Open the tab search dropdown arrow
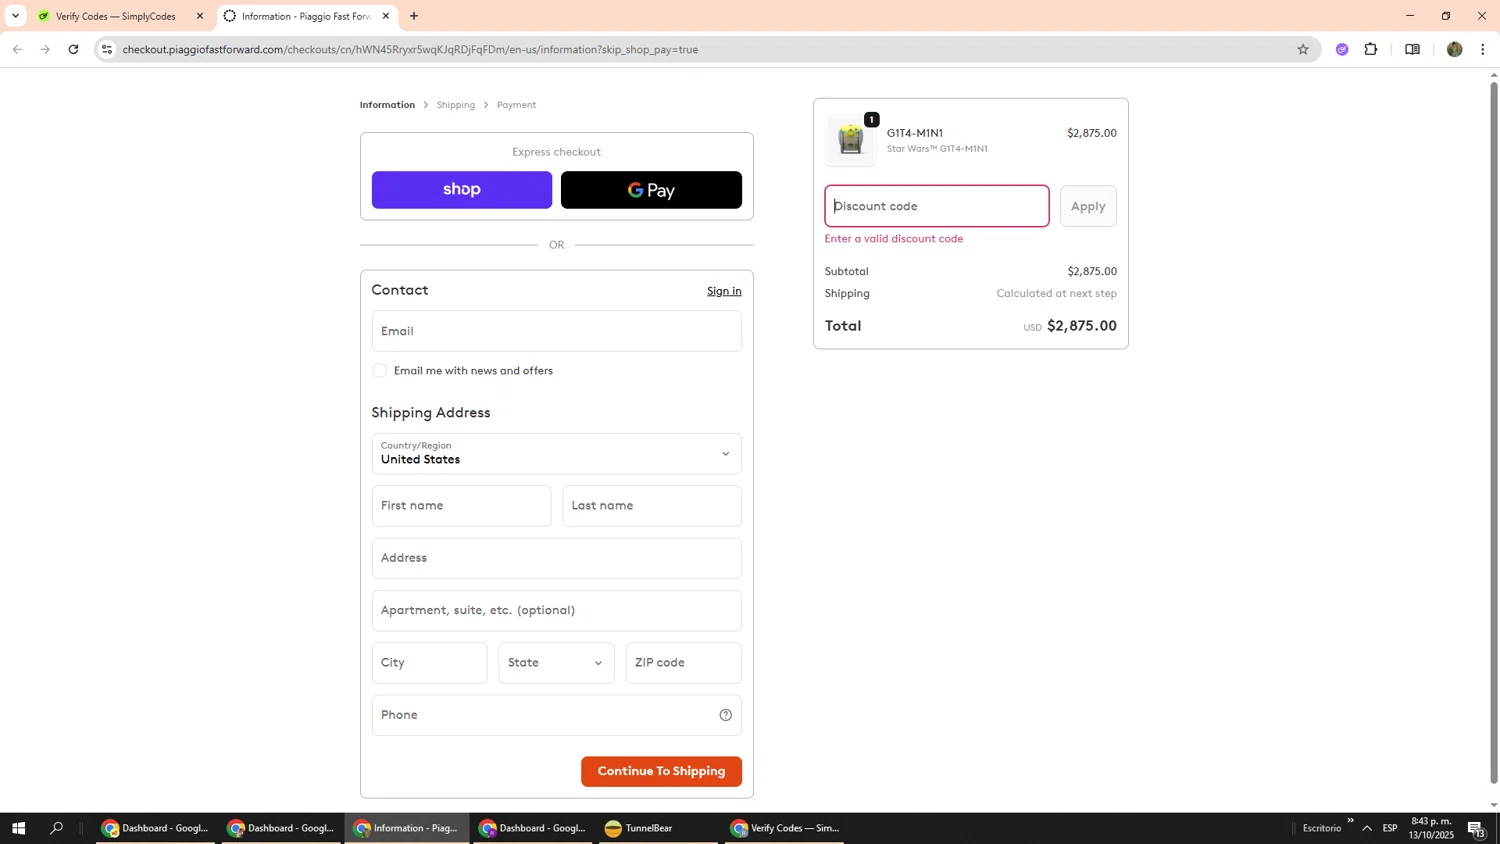This screenshot has height=844, width=1500. [x=15, y=16]
